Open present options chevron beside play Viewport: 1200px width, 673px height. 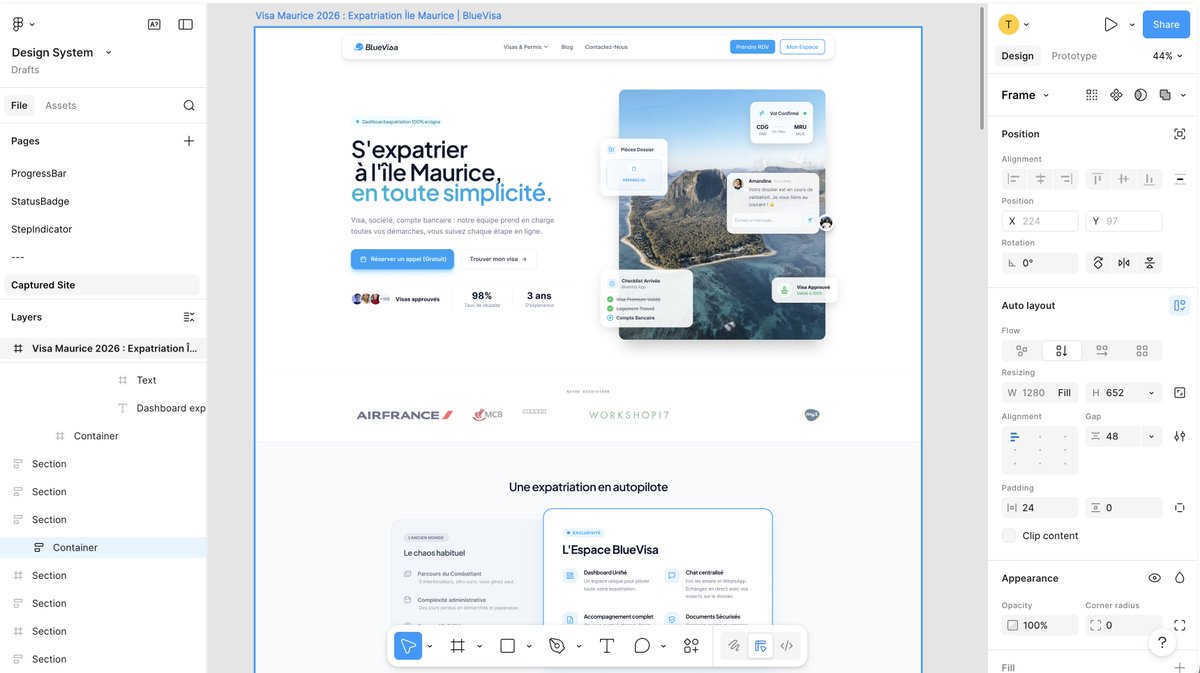(1132, 24)
